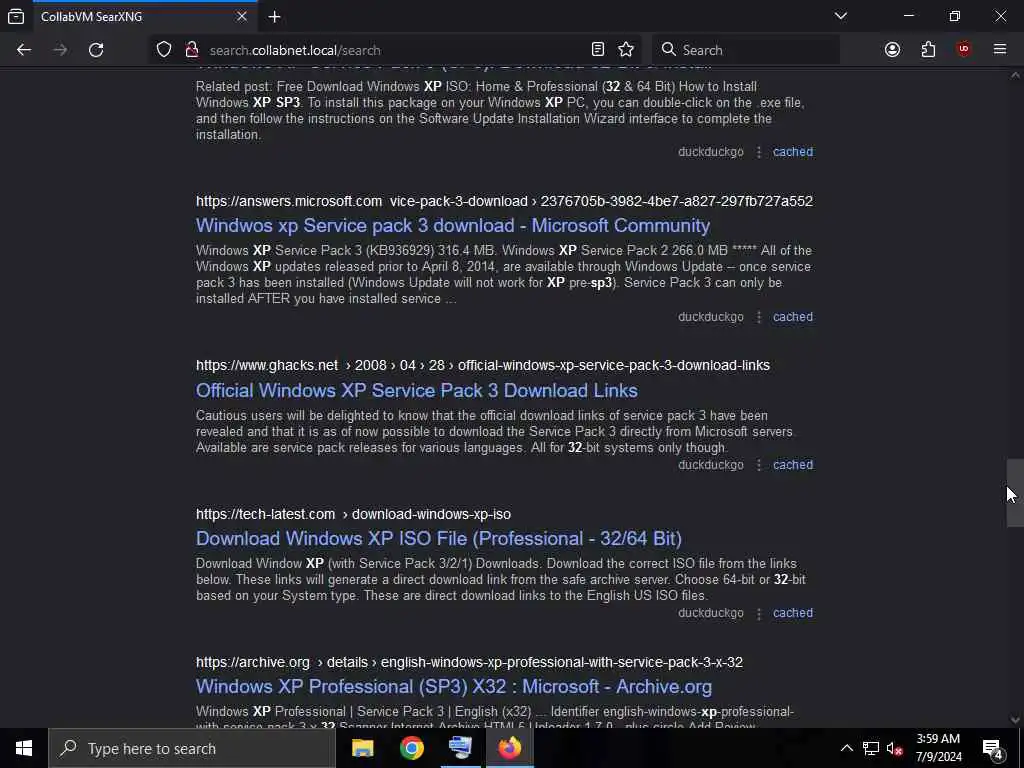1024x768 pixels.
Task: Select the CollabVM SearXNG tab
Action: pos(145,17)
